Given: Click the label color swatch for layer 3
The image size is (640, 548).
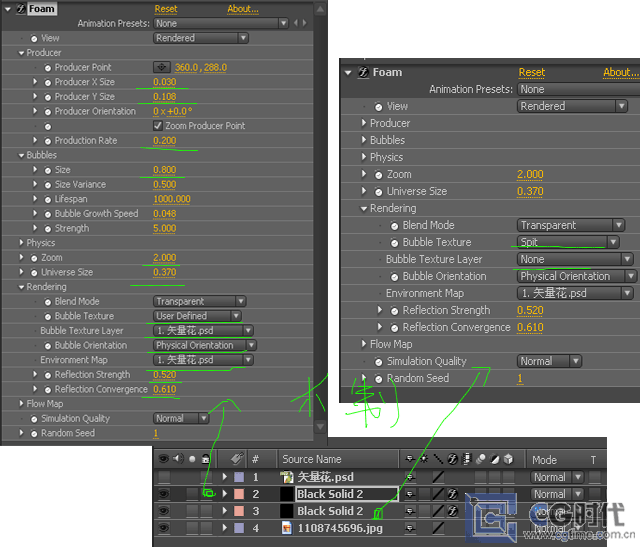Looking at the screenshot, I should click(238, 511).
